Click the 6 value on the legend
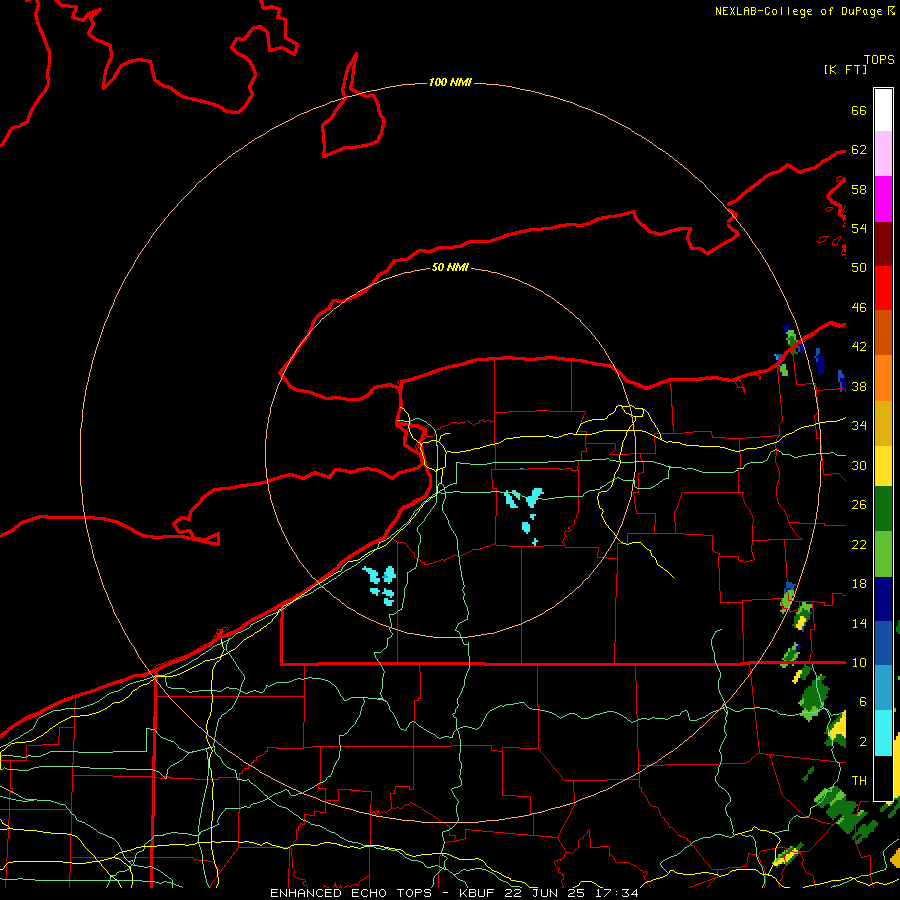The image size is (900, 900). [x=863, y=701]
